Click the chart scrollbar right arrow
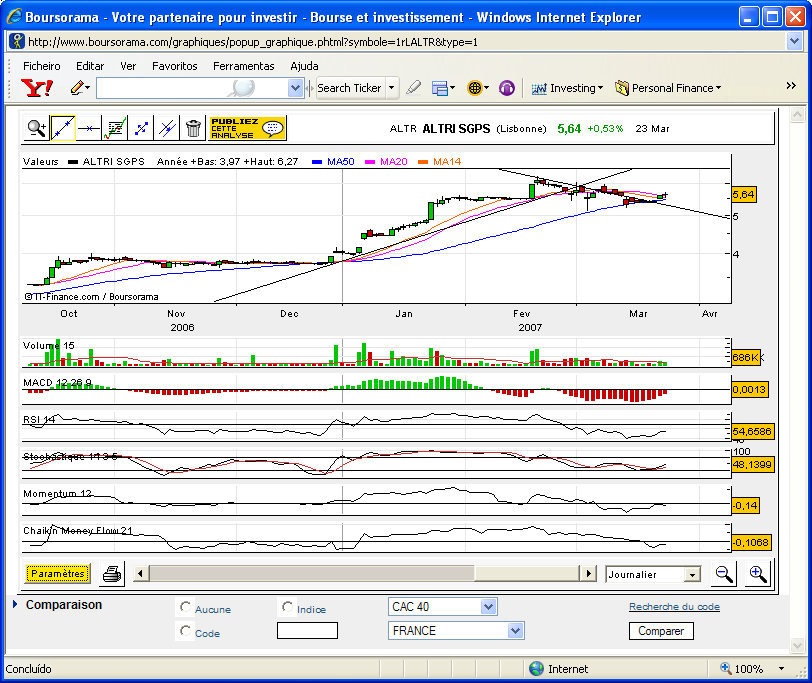 coord(588,574)
